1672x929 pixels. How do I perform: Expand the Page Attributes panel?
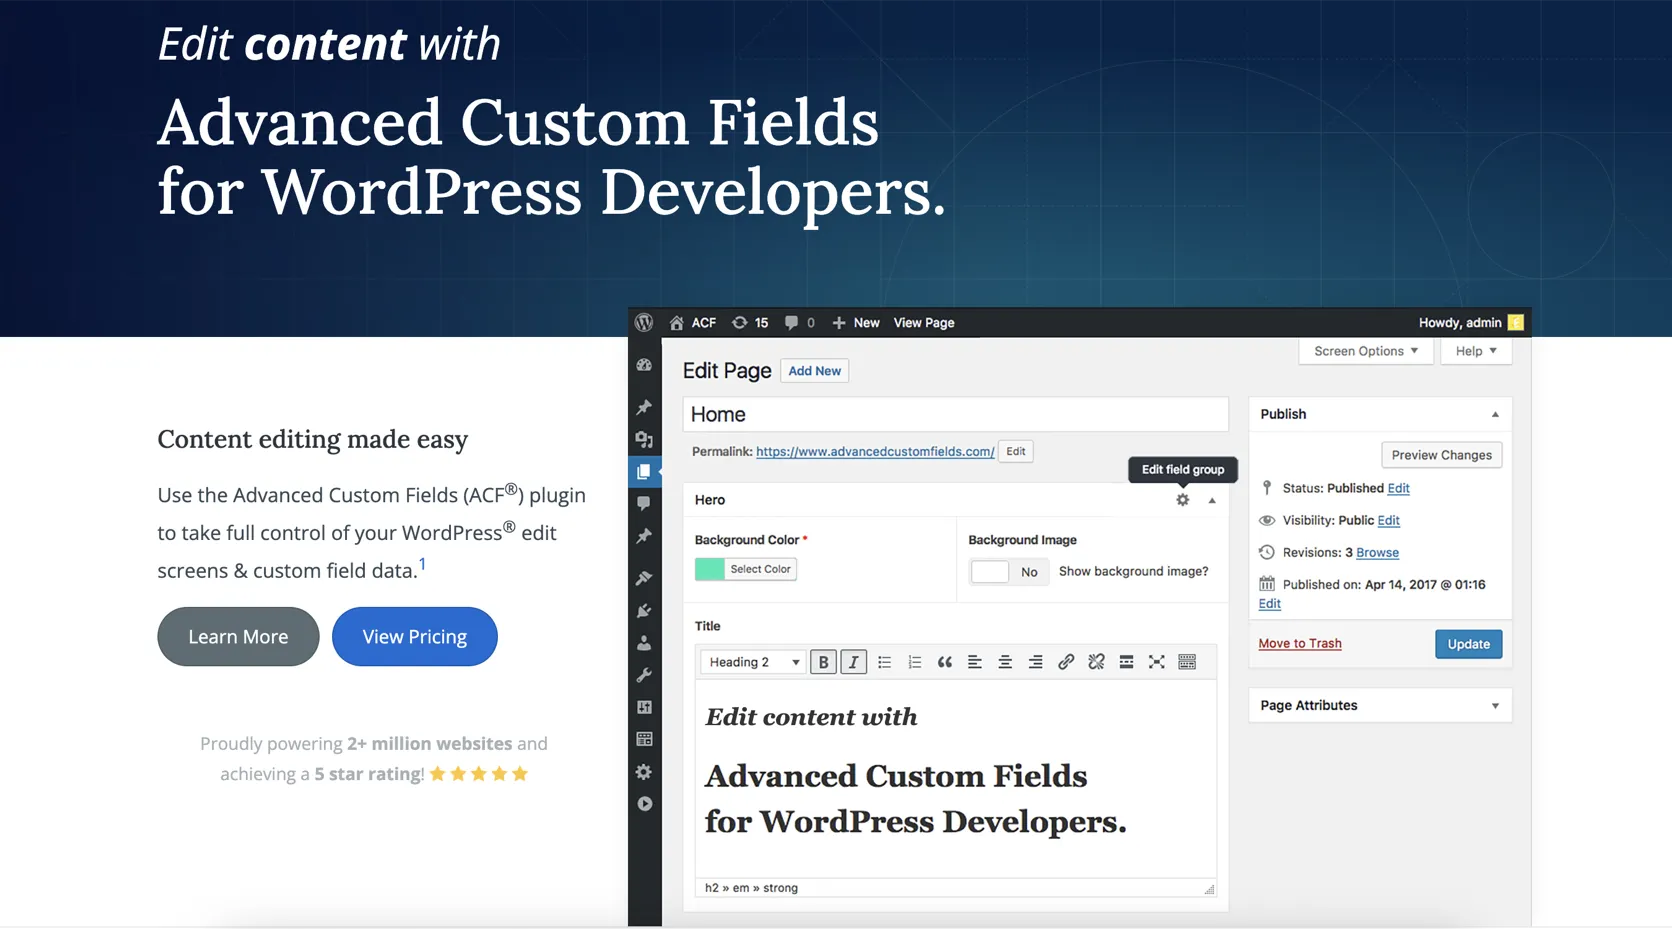pos(1495,706)
